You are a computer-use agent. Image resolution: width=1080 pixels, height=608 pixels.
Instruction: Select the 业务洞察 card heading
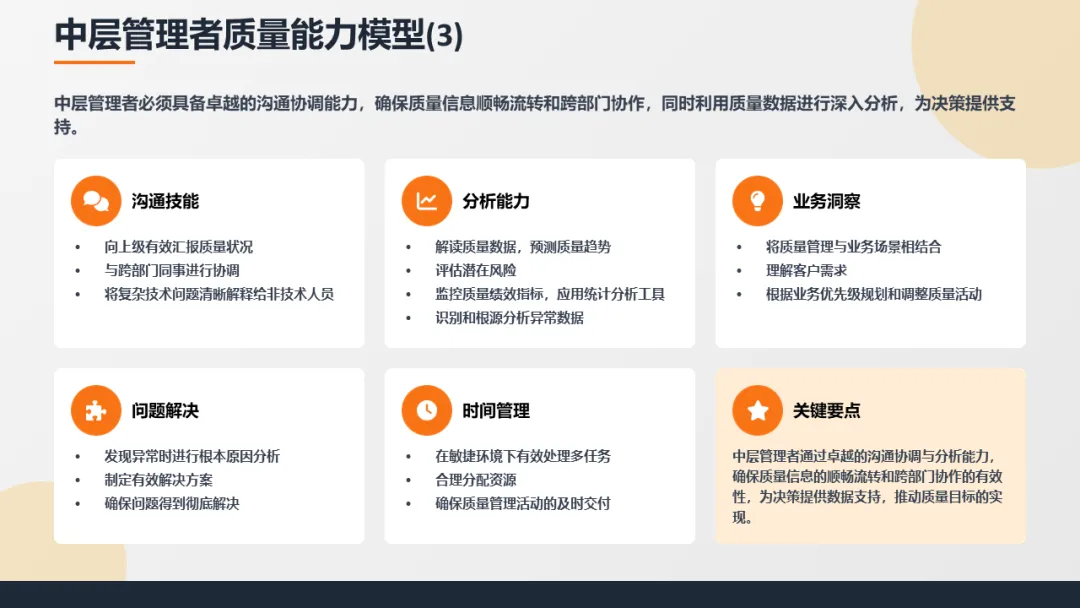[827, 201]
